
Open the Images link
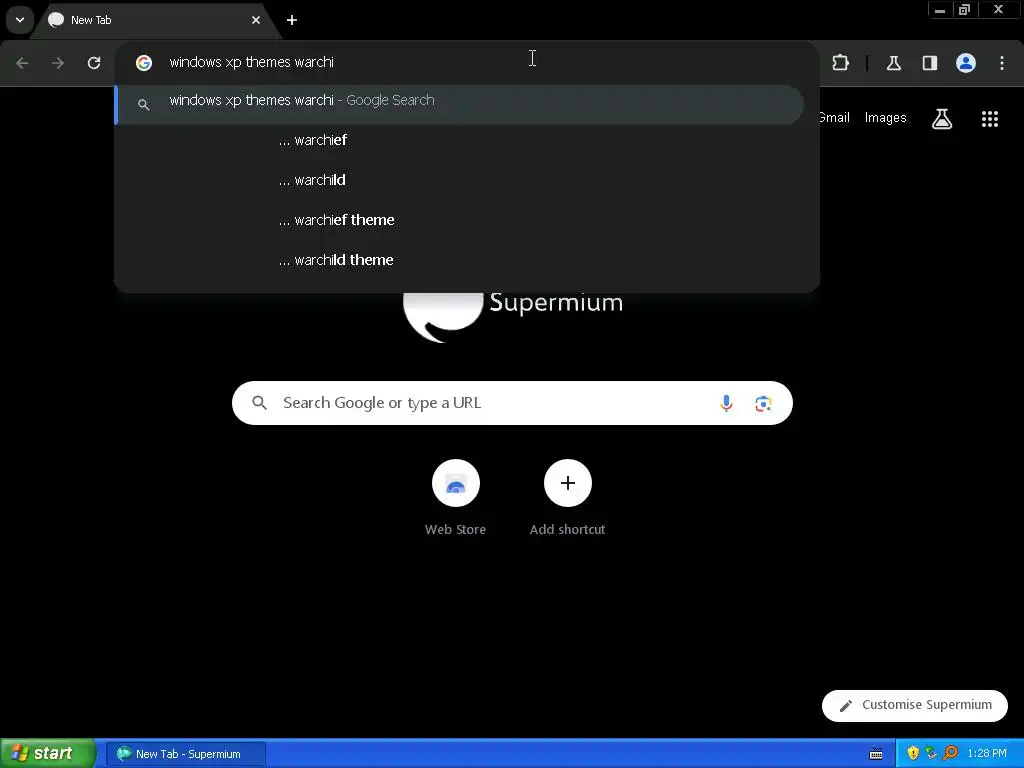[886, 118]
